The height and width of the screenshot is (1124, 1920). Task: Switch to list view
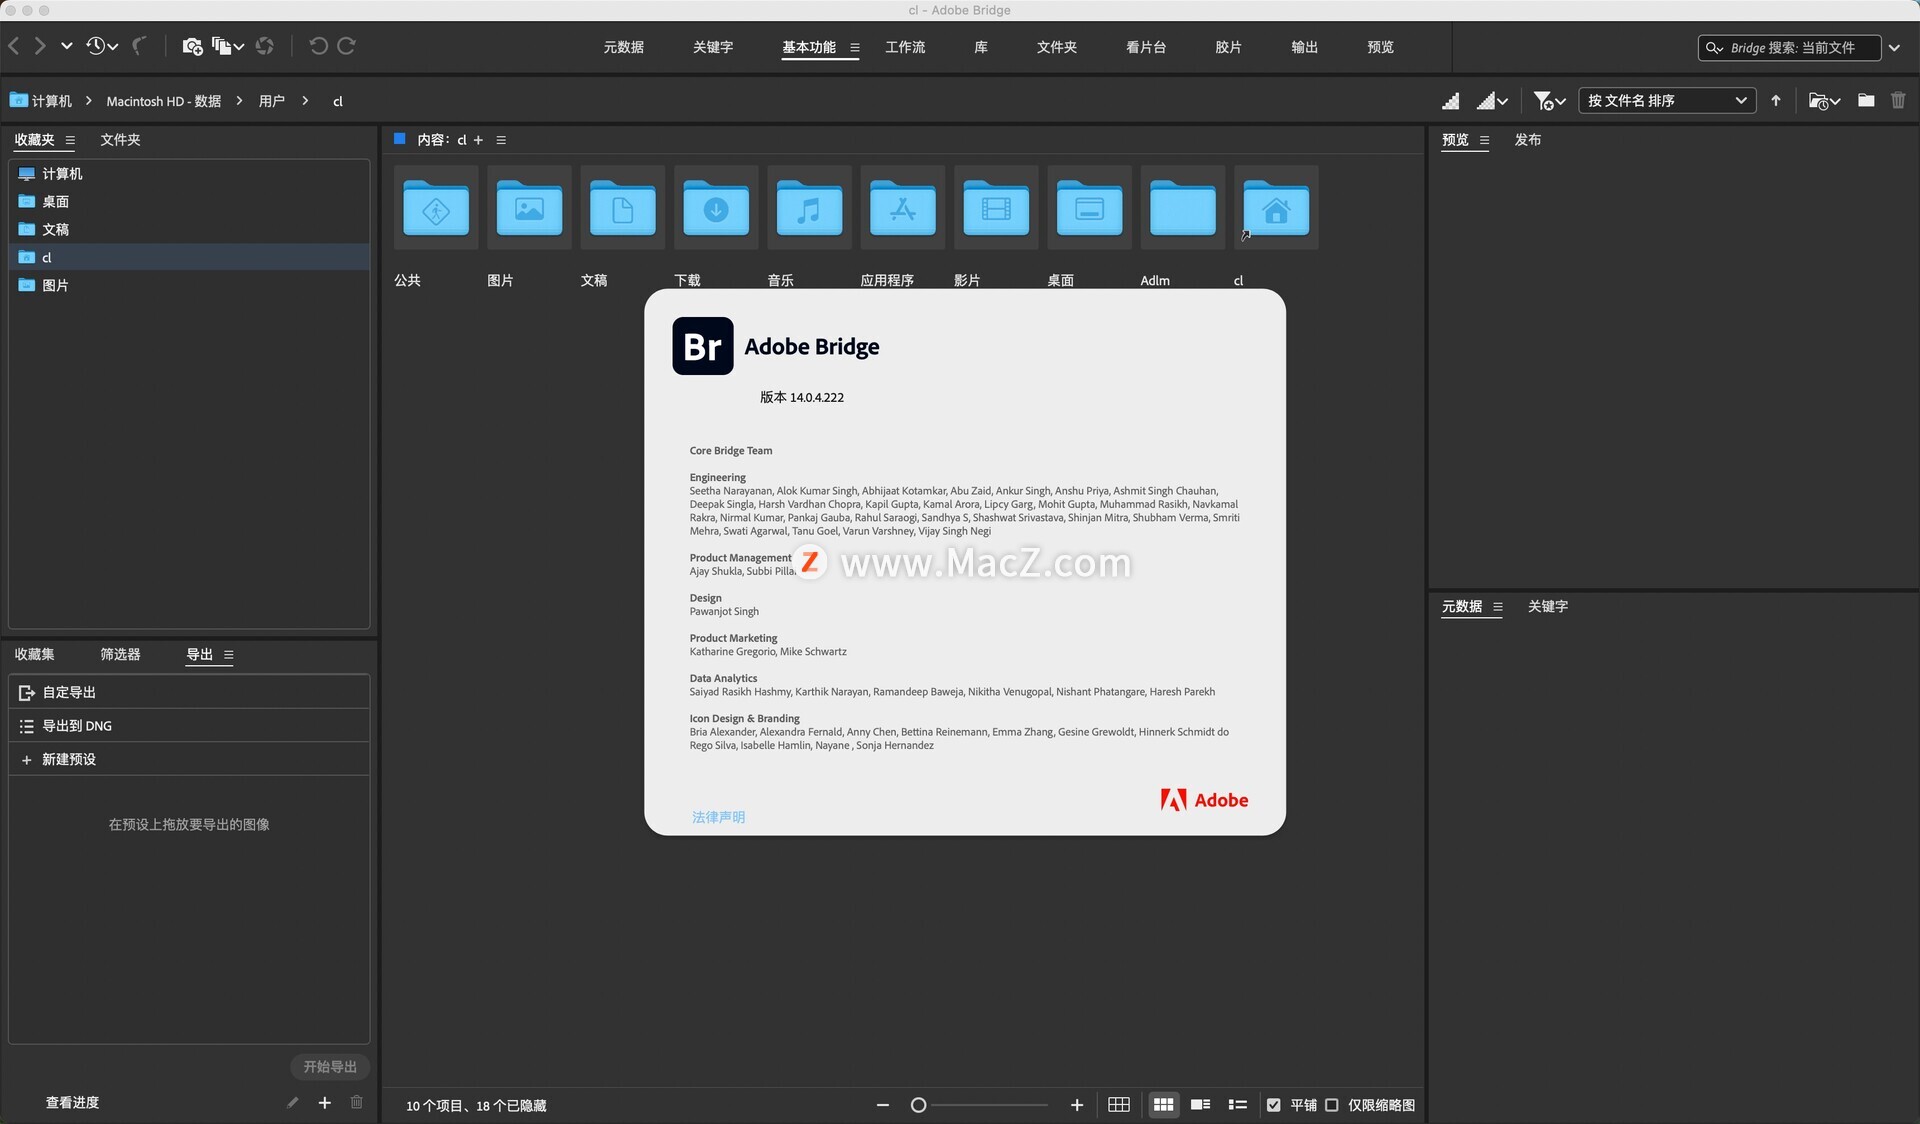[x=1238, y=1105]
